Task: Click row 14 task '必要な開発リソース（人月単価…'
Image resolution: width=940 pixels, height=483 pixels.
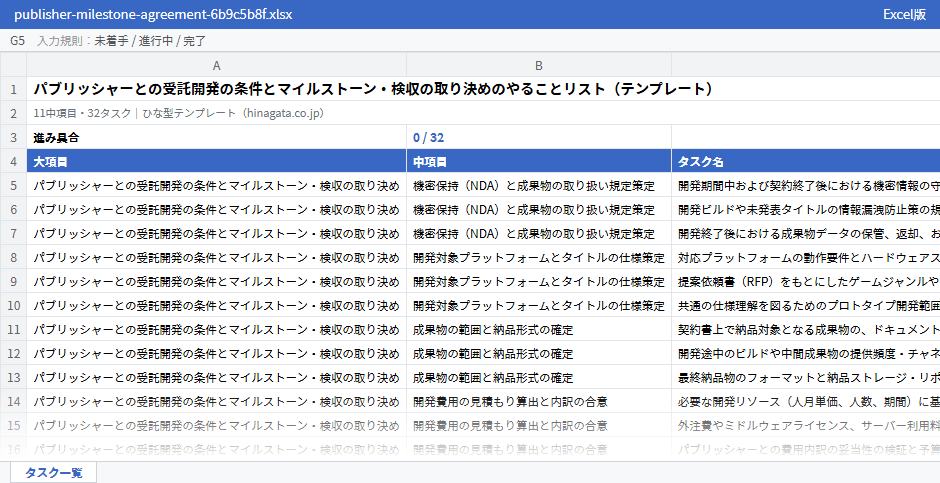Action: click(806, 401)
